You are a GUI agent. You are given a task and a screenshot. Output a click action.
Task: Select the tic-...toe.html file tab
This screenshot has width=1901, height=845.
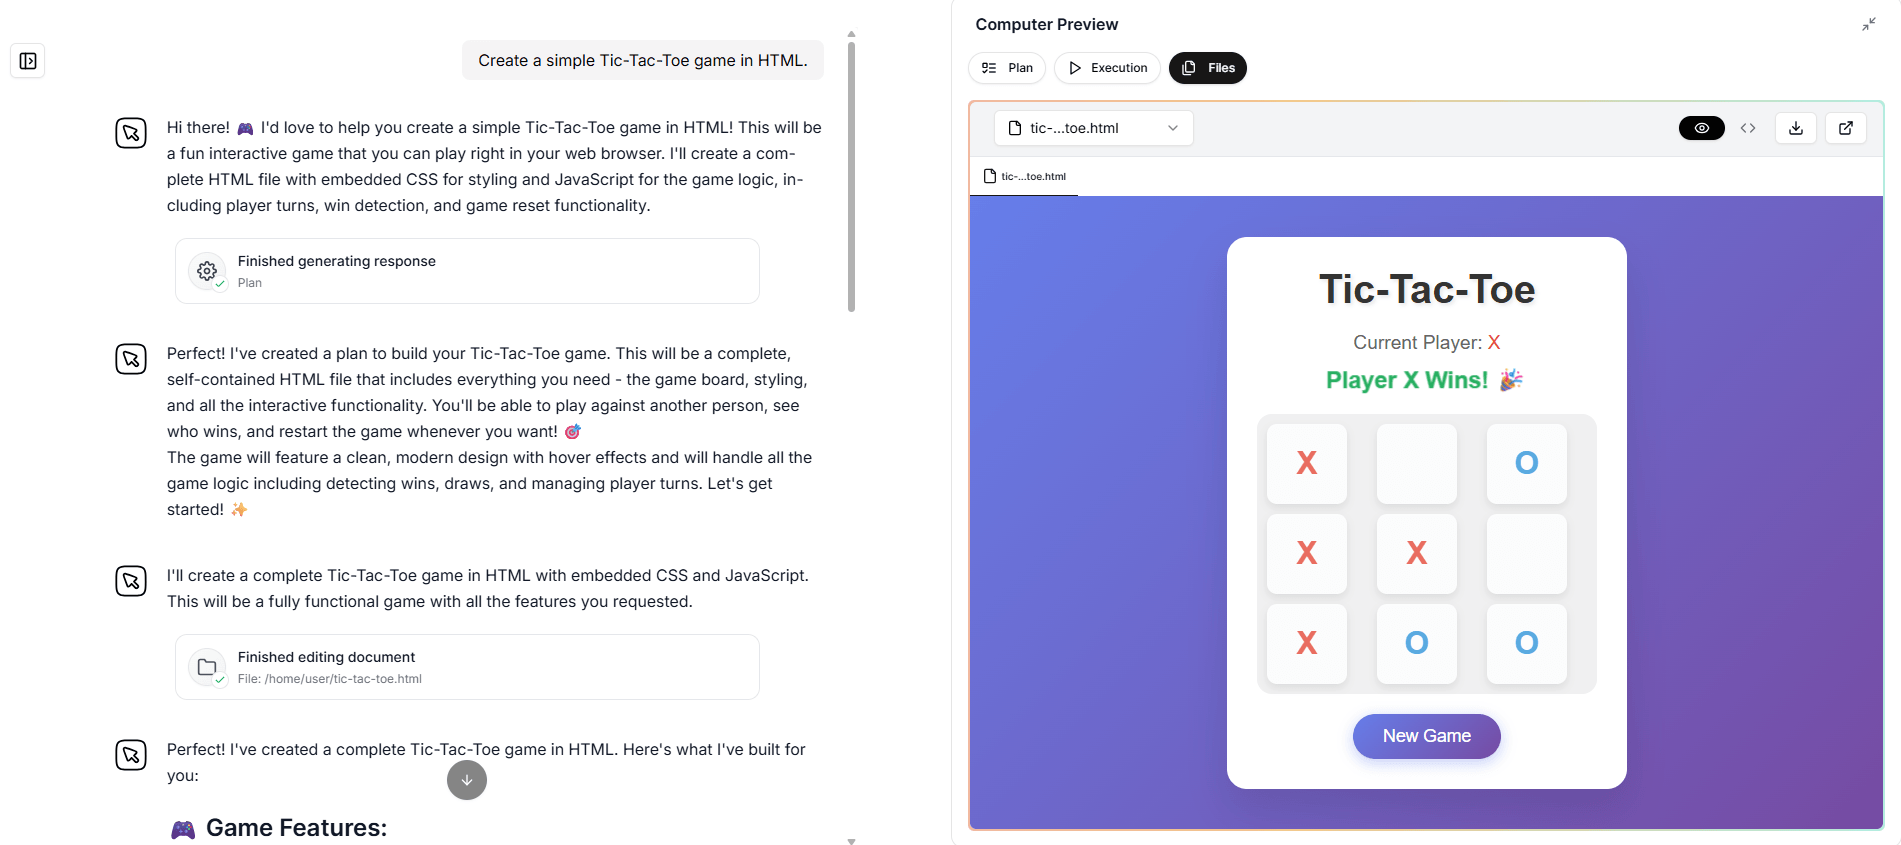pyautogui.click(x=1025, y=177)
